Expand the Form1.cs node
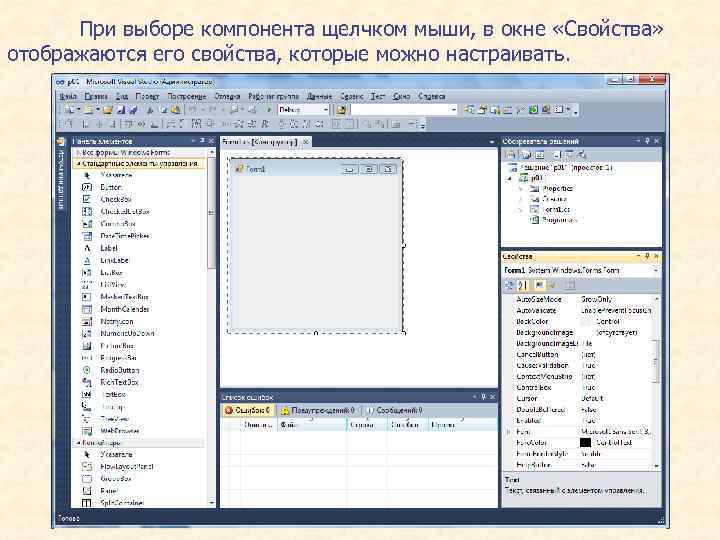 [520, 210]
